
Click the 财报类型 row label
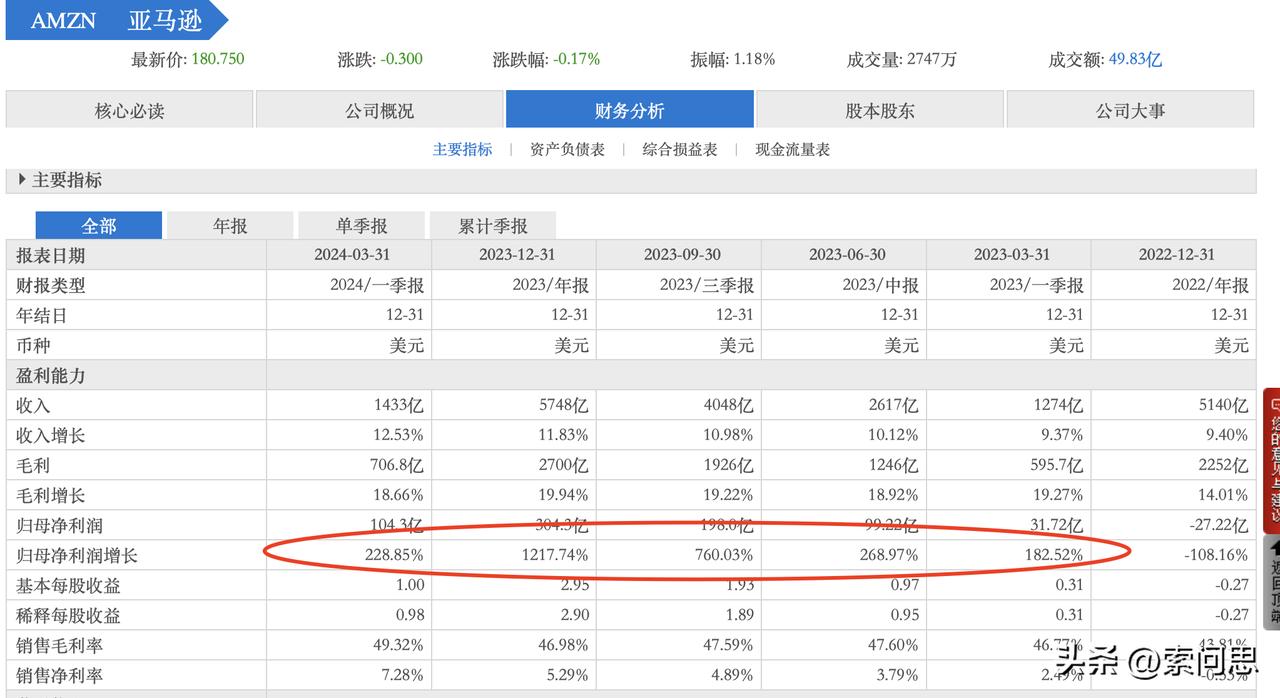coord(51,285)
